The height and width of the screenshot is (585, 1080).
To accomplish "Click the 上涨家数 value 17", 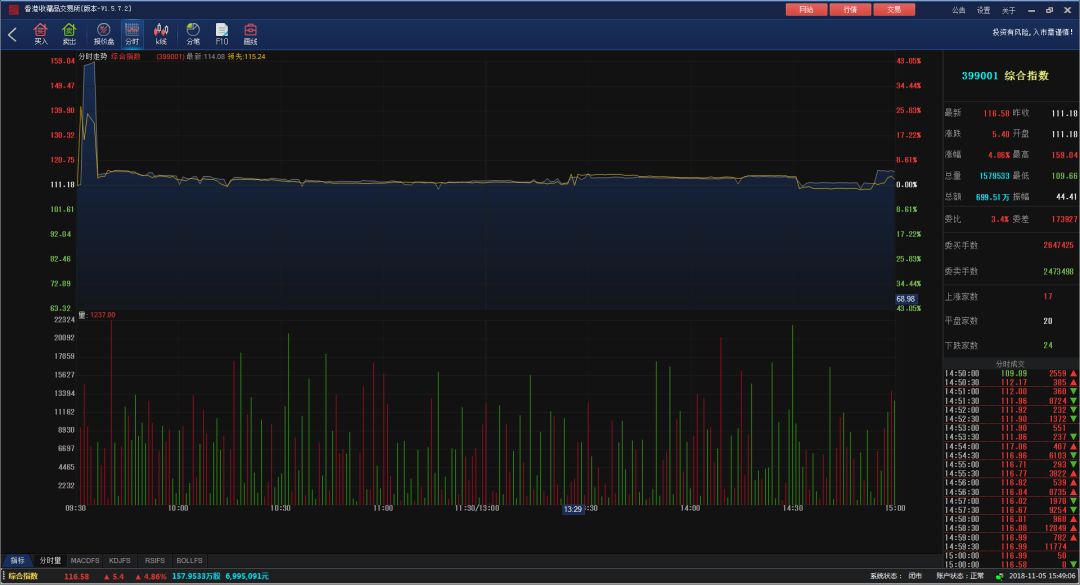I will click(x=1048, y=296).
